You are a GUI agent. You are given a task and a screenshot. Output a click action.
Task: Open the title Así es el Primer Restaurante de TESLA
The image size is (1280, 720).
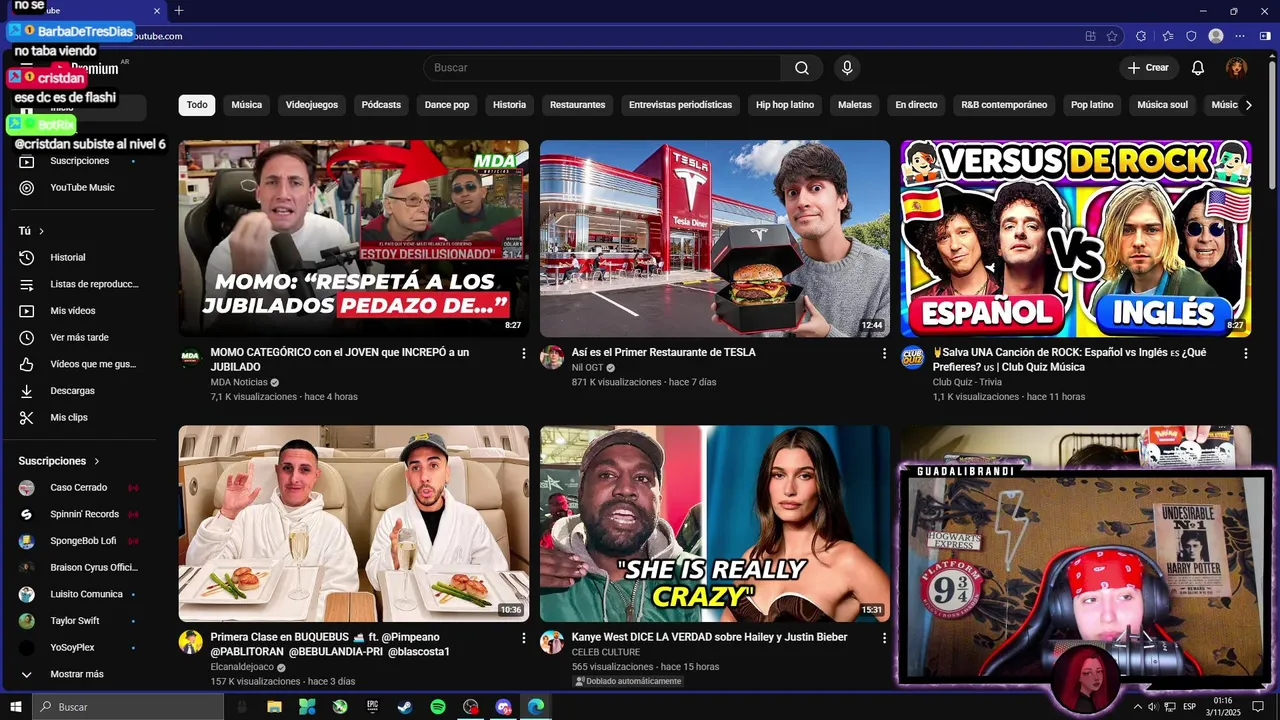pos(664,353)
